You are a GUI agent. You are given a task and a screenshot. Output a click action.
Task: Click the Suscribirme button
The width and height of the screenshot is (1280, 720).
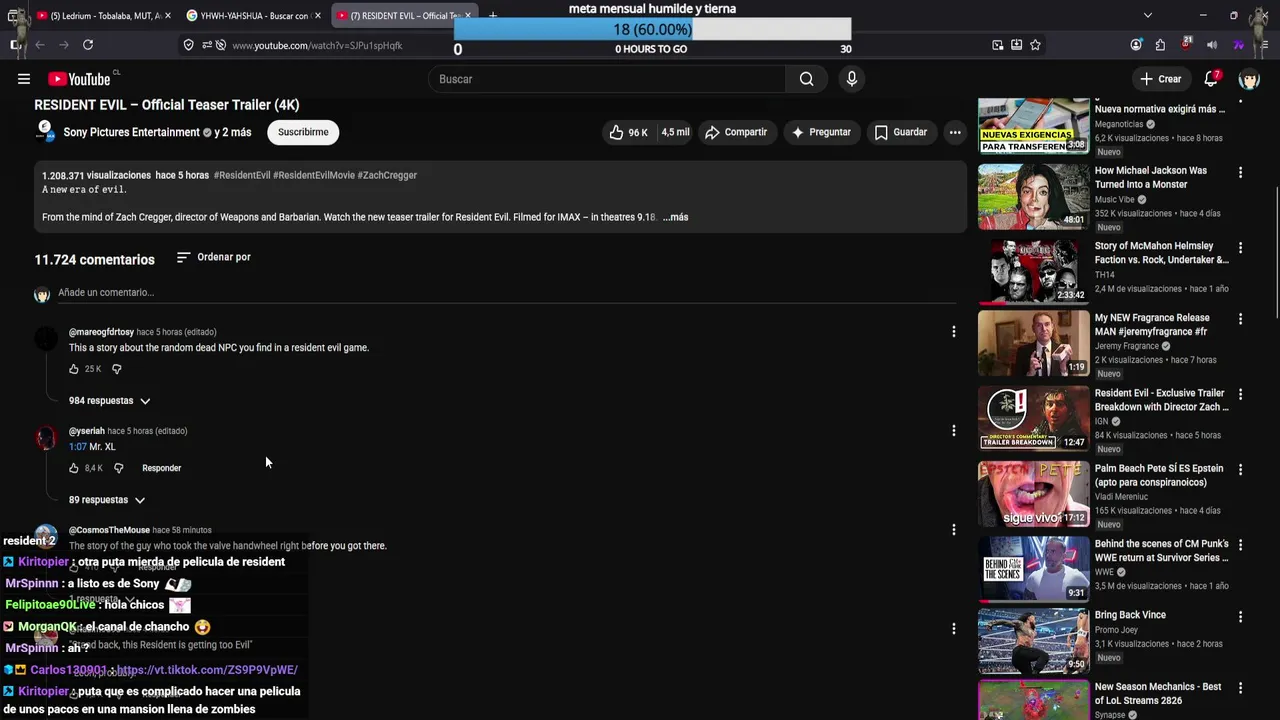(x=303, y=132)
